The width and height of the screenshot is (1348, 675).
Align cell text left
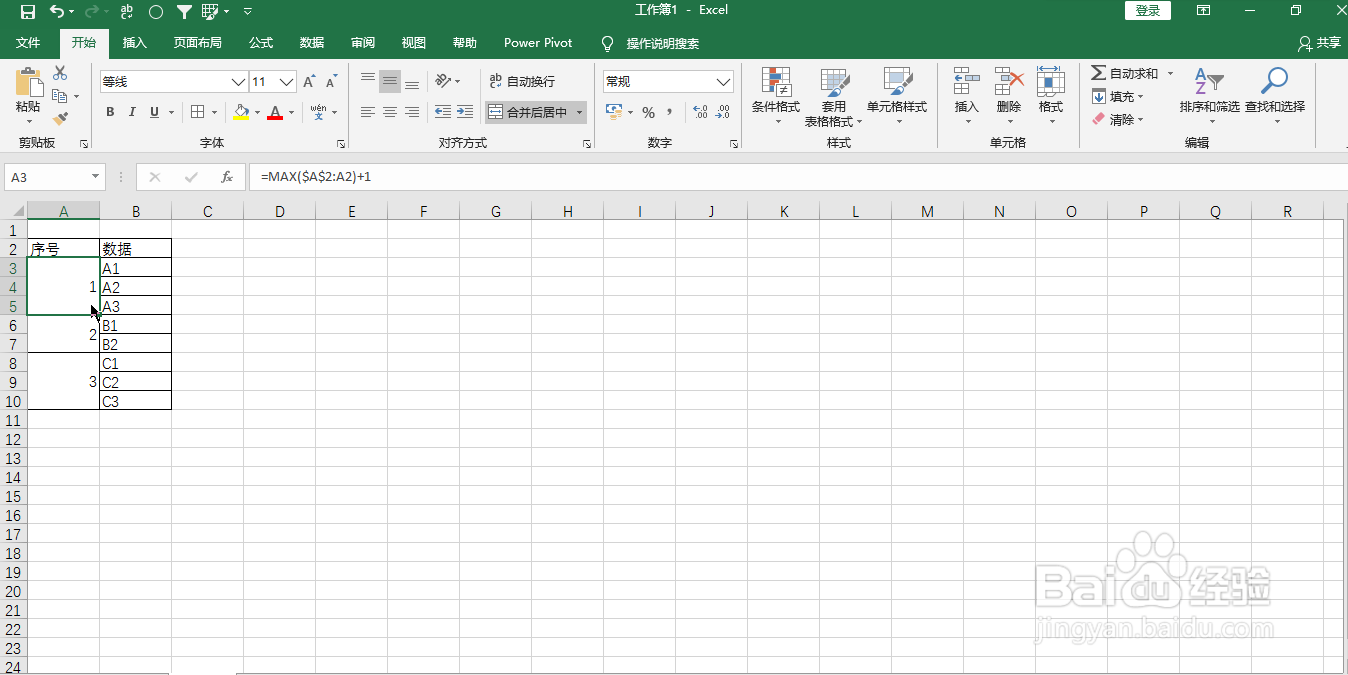pos(368,112)
